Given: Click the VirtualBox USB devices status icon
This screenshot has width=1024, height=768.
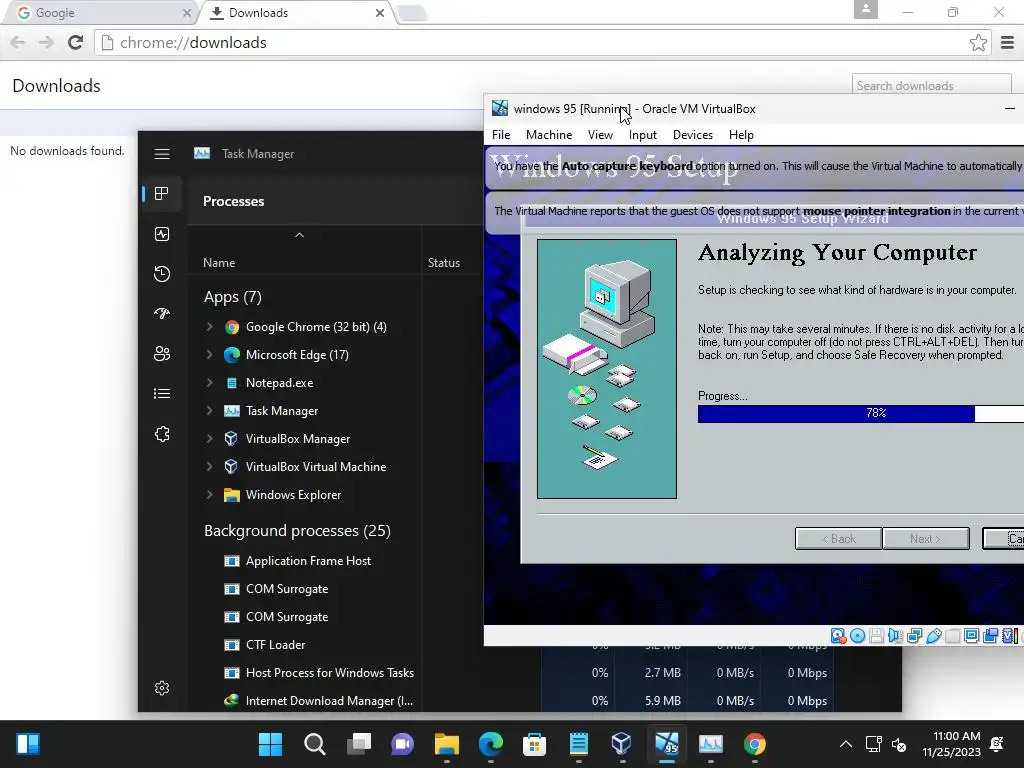Looking at the screenshot, I should pos(934,635).
